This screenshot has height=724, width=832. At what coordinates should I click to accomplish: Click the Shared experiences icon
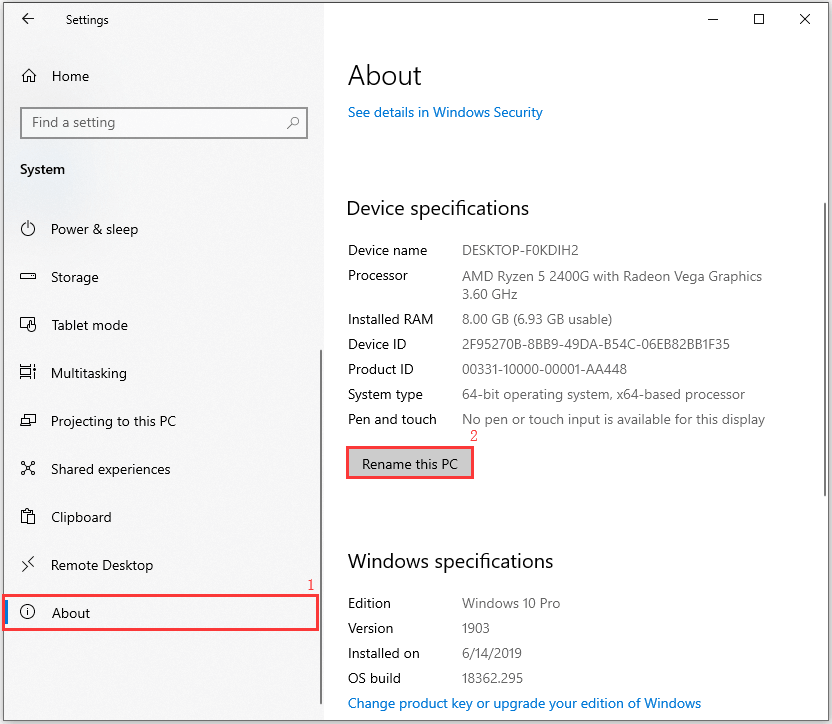coord(28,468)
